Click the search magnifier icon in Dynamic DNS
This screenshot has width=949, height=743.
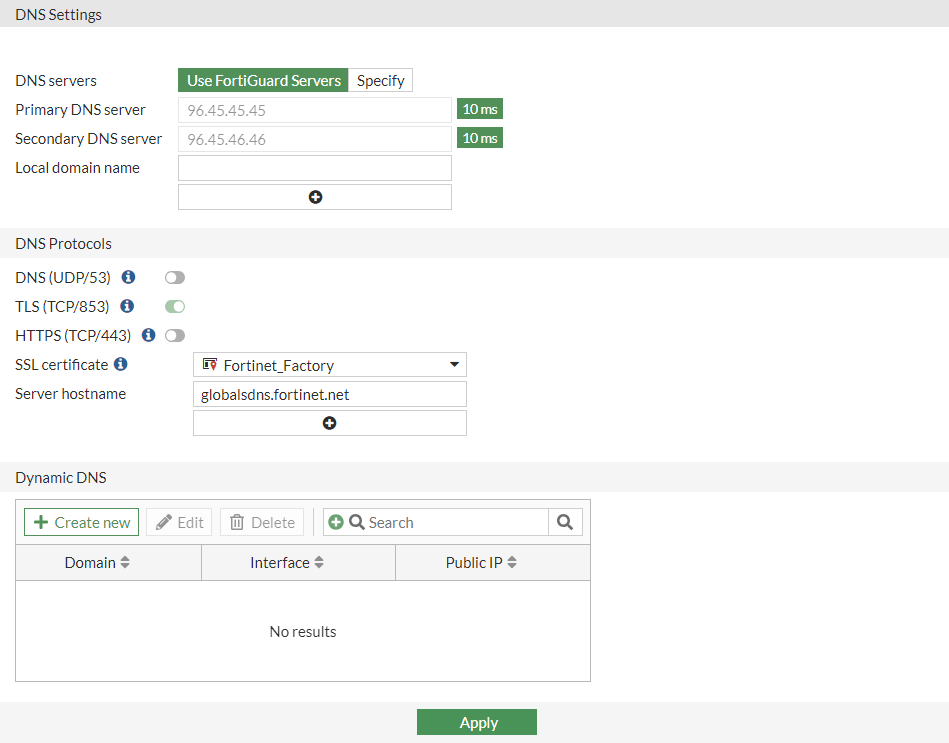(x=565, y=521)
